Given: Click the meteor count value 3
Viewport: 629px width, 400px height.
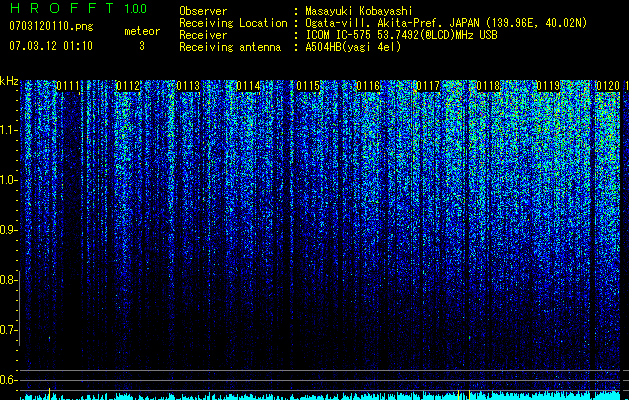Looking at the screenshot, I should tap(142, 46).
